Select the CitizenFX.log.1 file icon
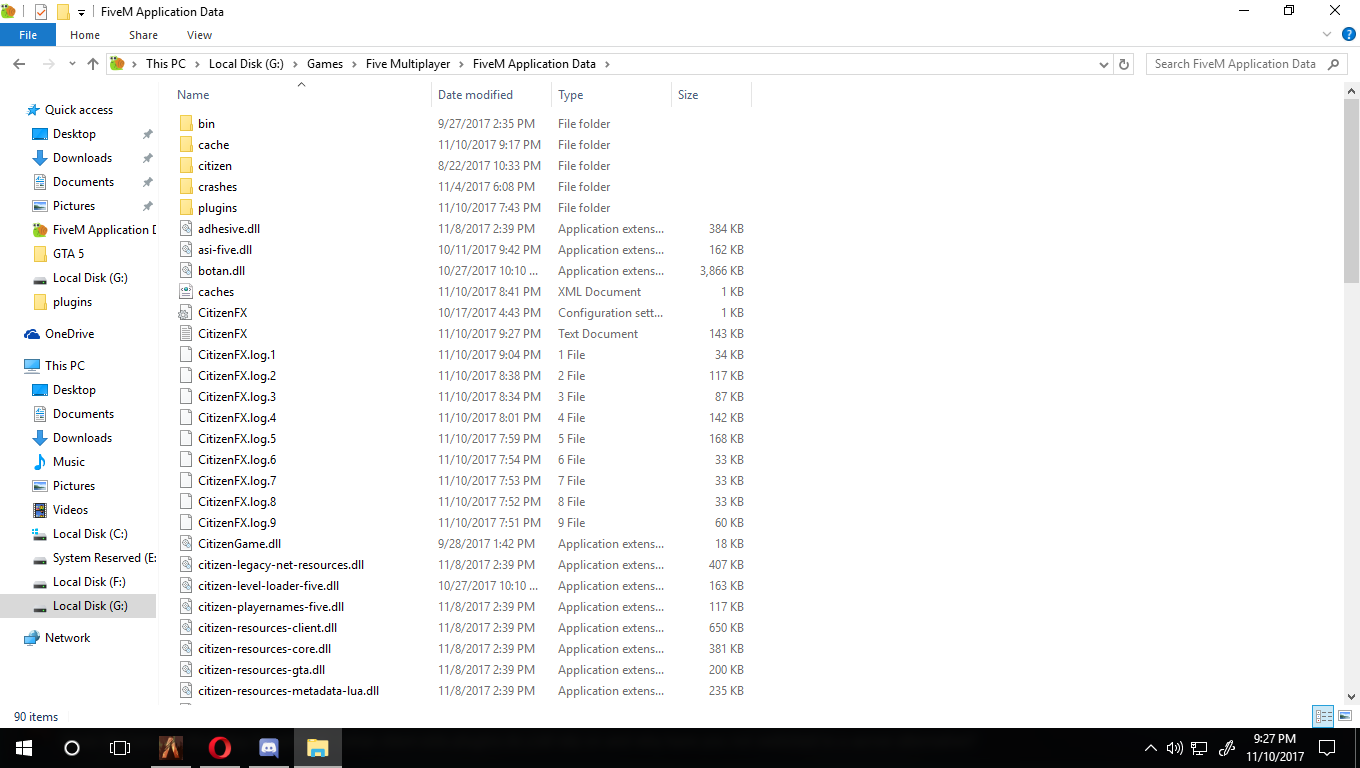This screenshot has height=768, width=1360. point(186,355)
